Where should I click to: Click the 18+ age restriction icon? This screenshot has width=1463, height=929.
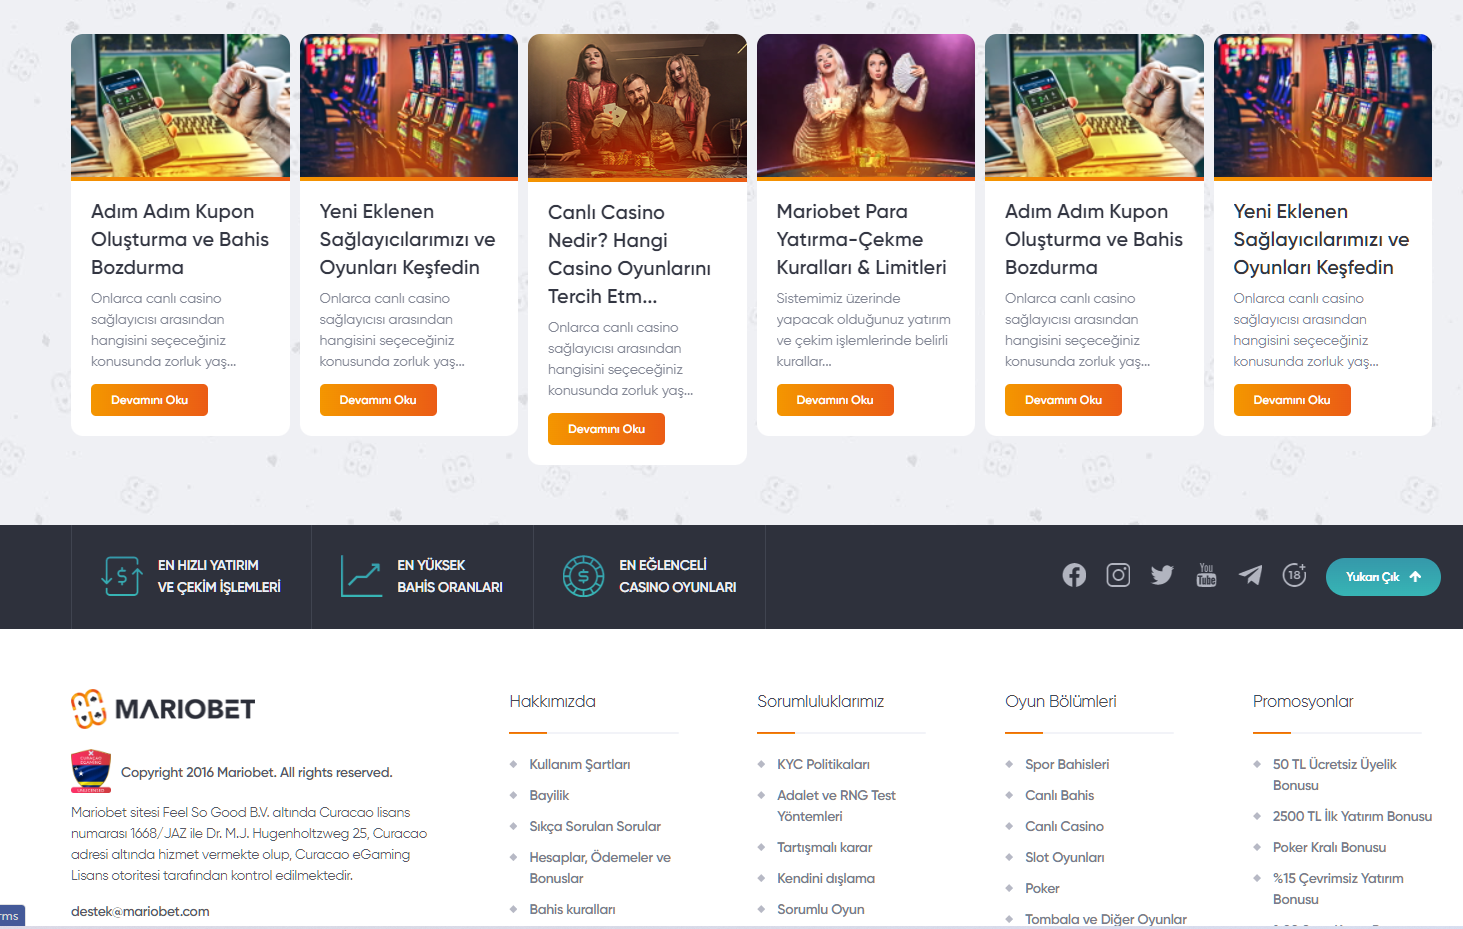pyautogui.click(x=1294, y=575)
